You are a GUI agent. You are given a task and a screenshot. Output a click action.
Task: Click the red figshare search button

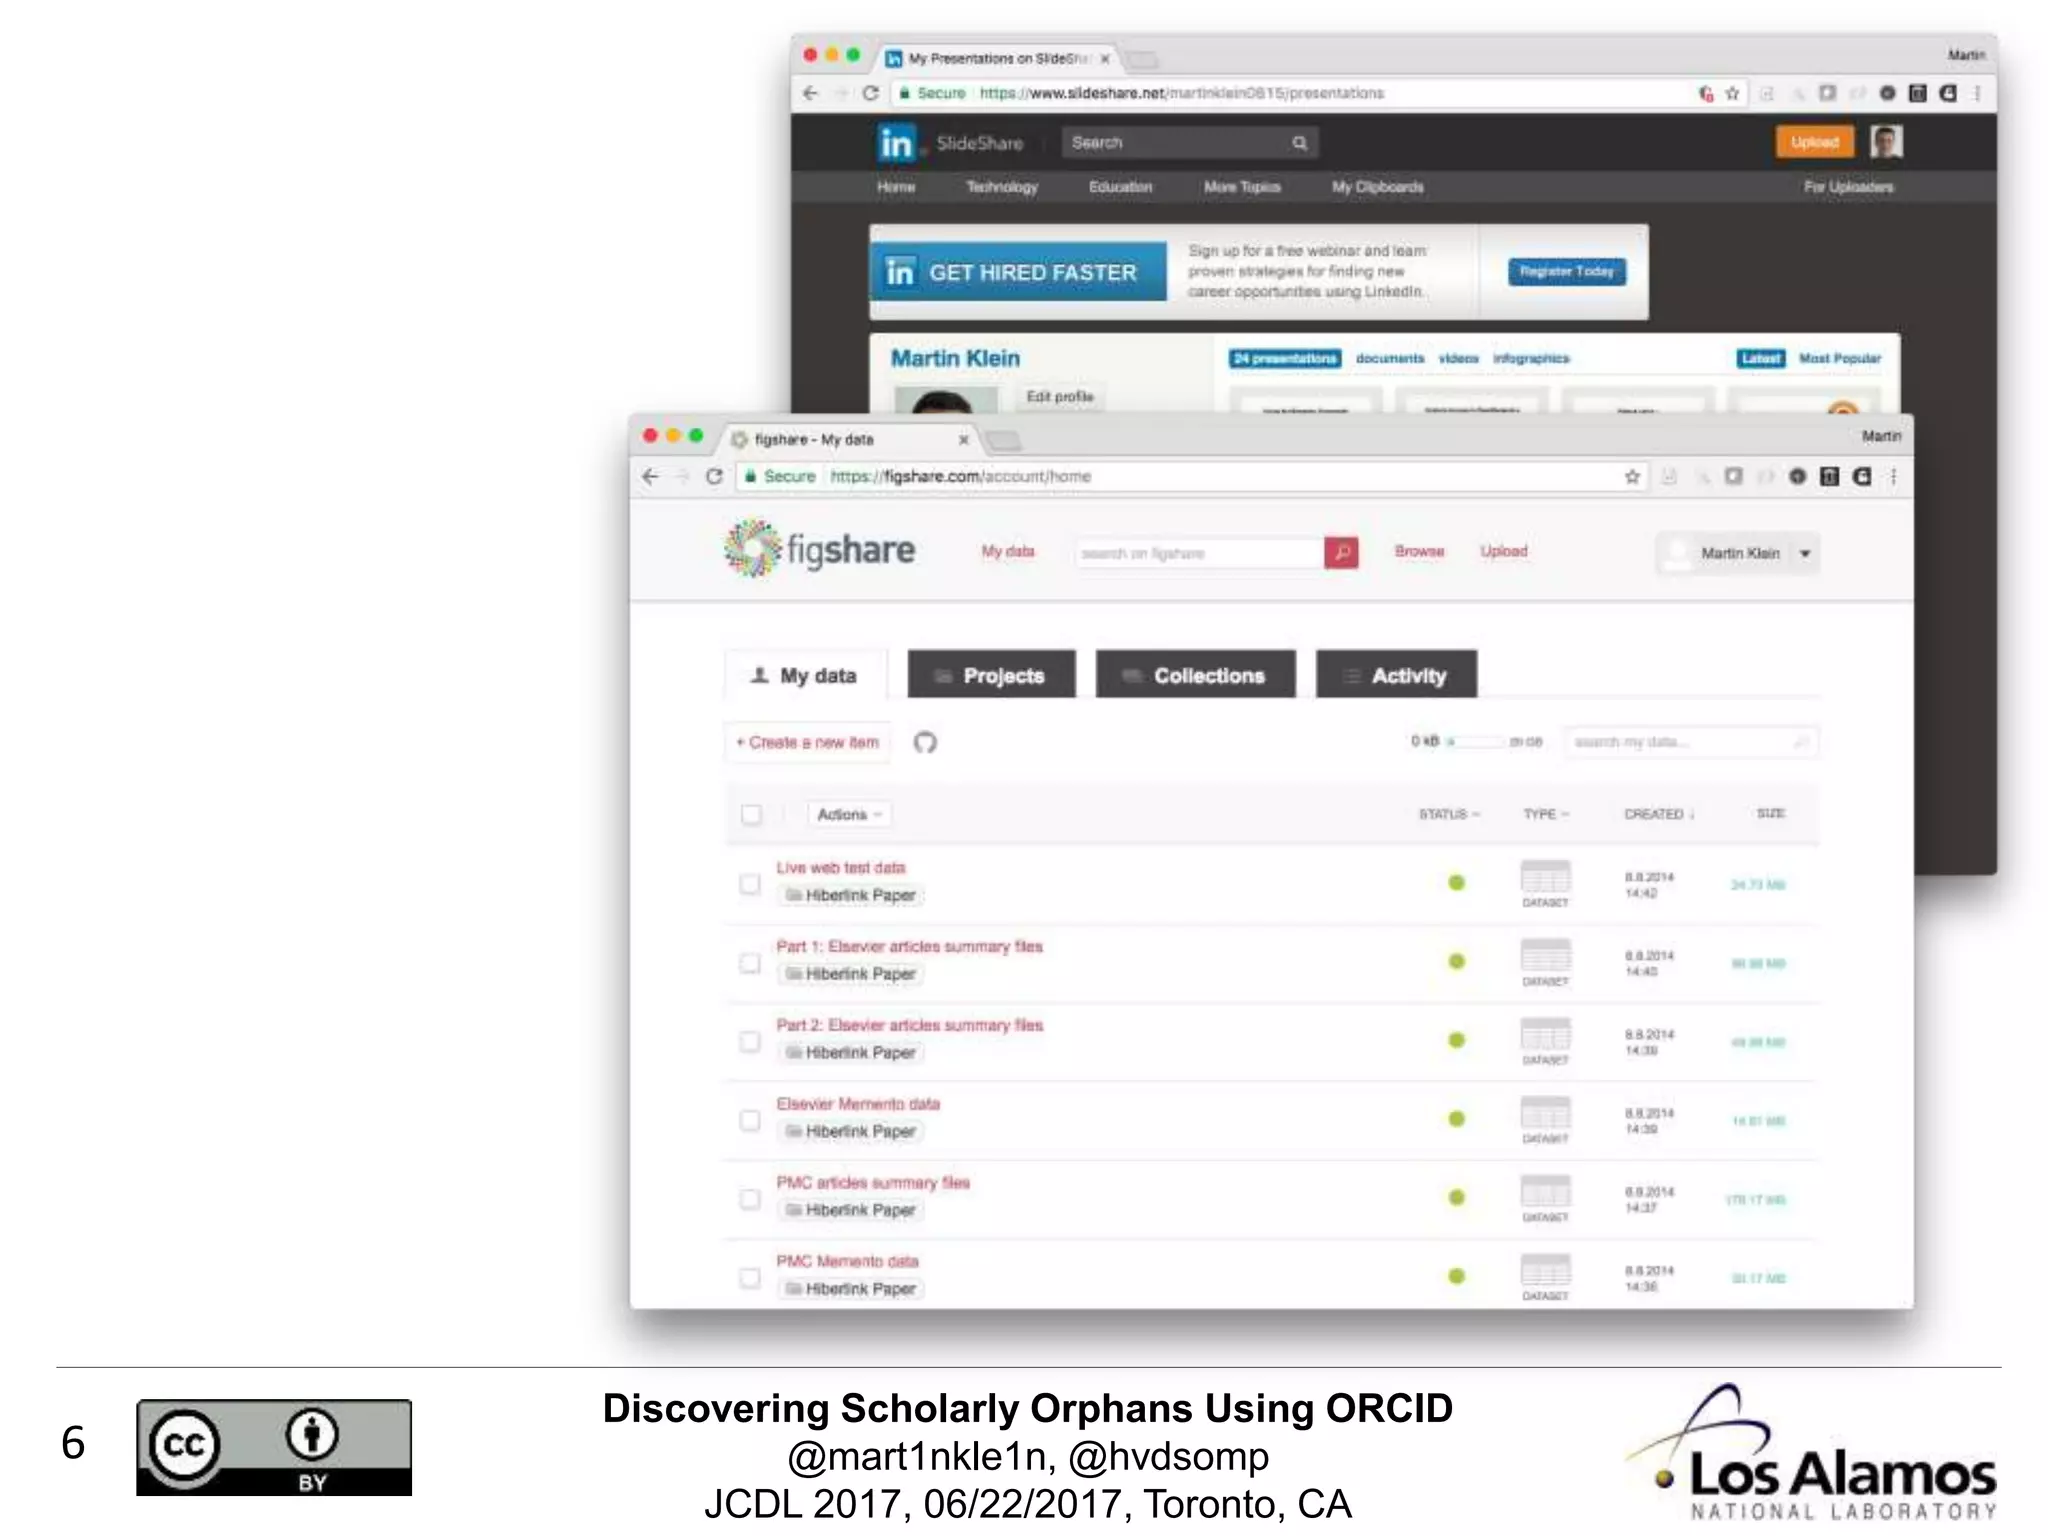pos(1341,552)
